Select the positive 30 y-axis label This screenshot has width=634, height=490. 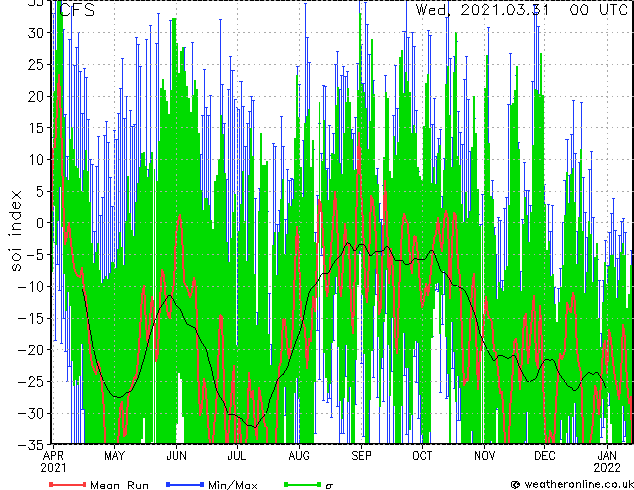[x=35, y=33]
